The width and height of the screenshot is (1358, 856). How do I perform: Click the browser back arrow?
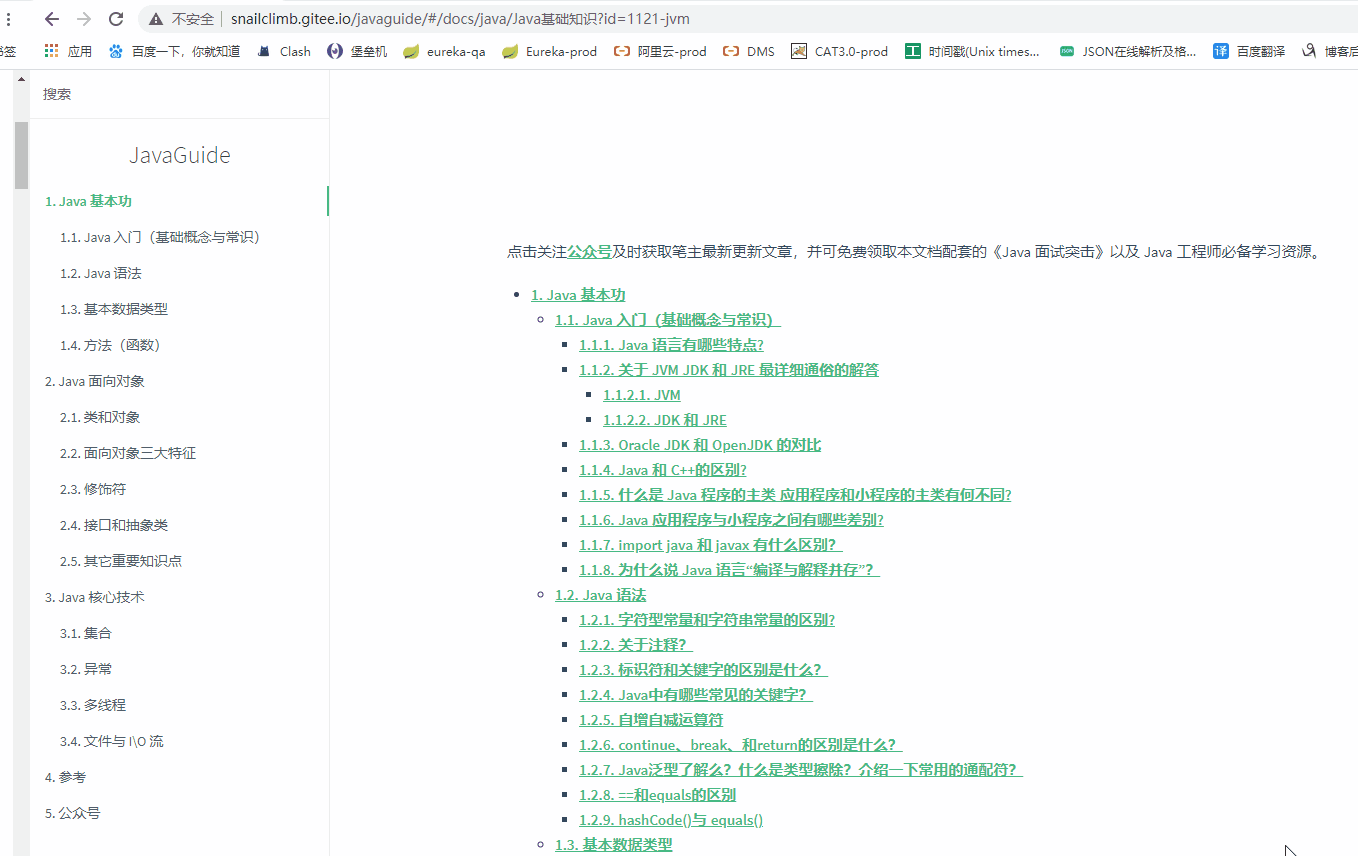pyautogui.click(x=52, y=19)
